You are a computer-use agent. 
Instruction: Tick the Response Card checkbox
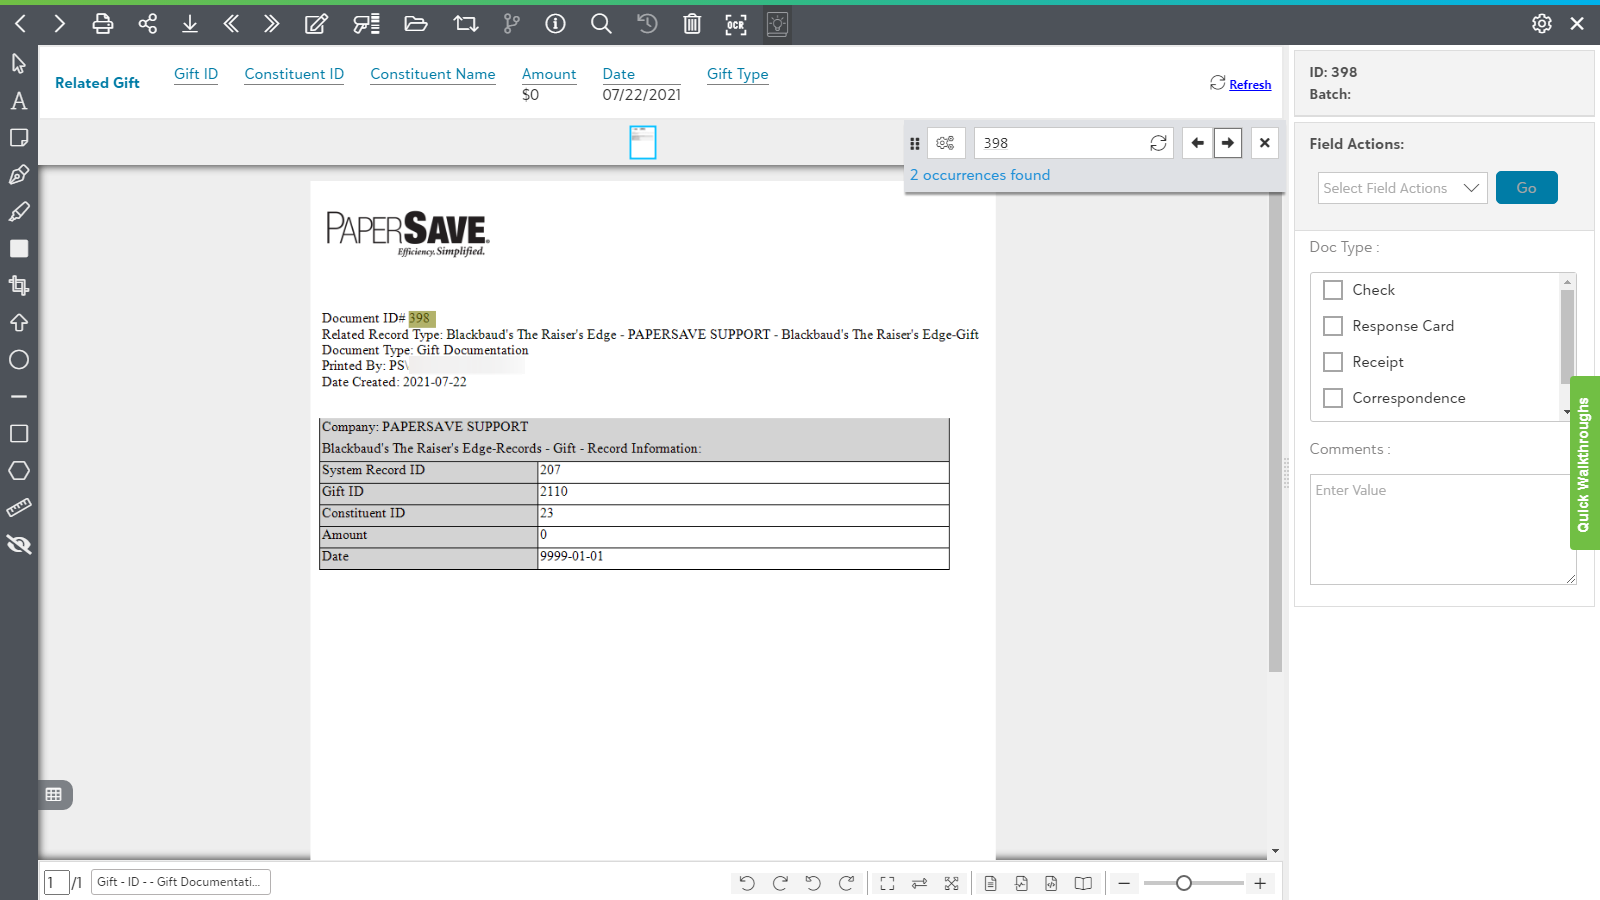(1333, 326)
